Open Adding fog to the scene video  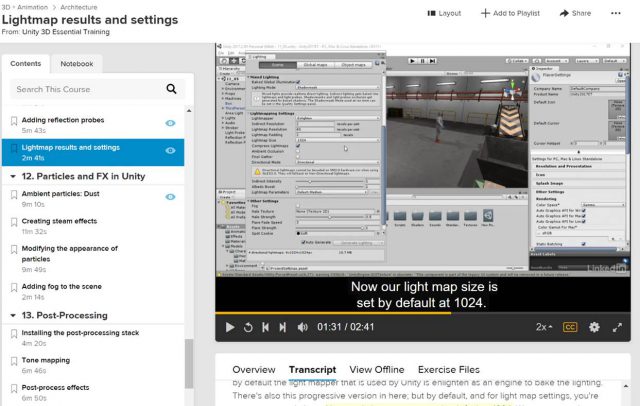tap(62, 286)
